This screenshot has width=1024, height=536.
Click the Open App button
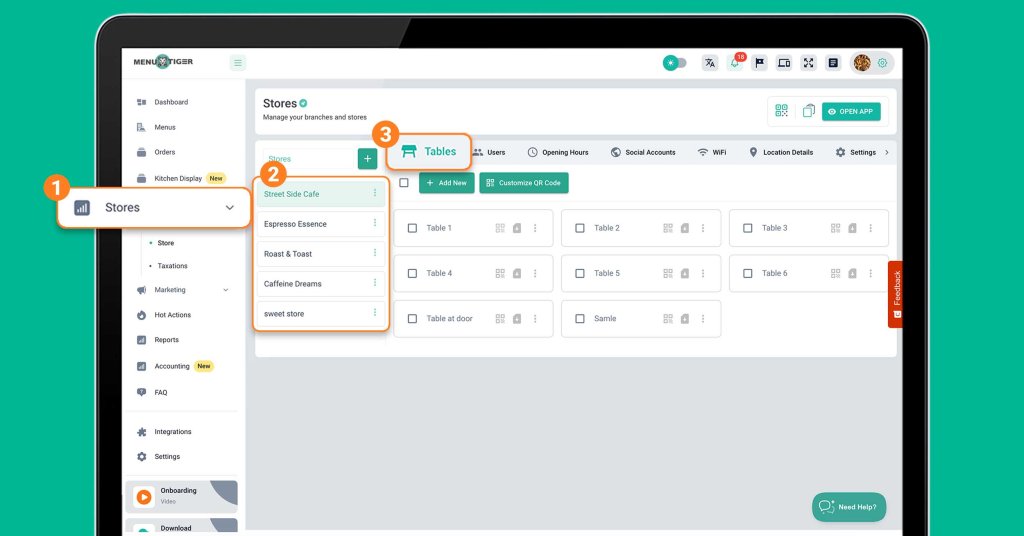pos(851,111)
